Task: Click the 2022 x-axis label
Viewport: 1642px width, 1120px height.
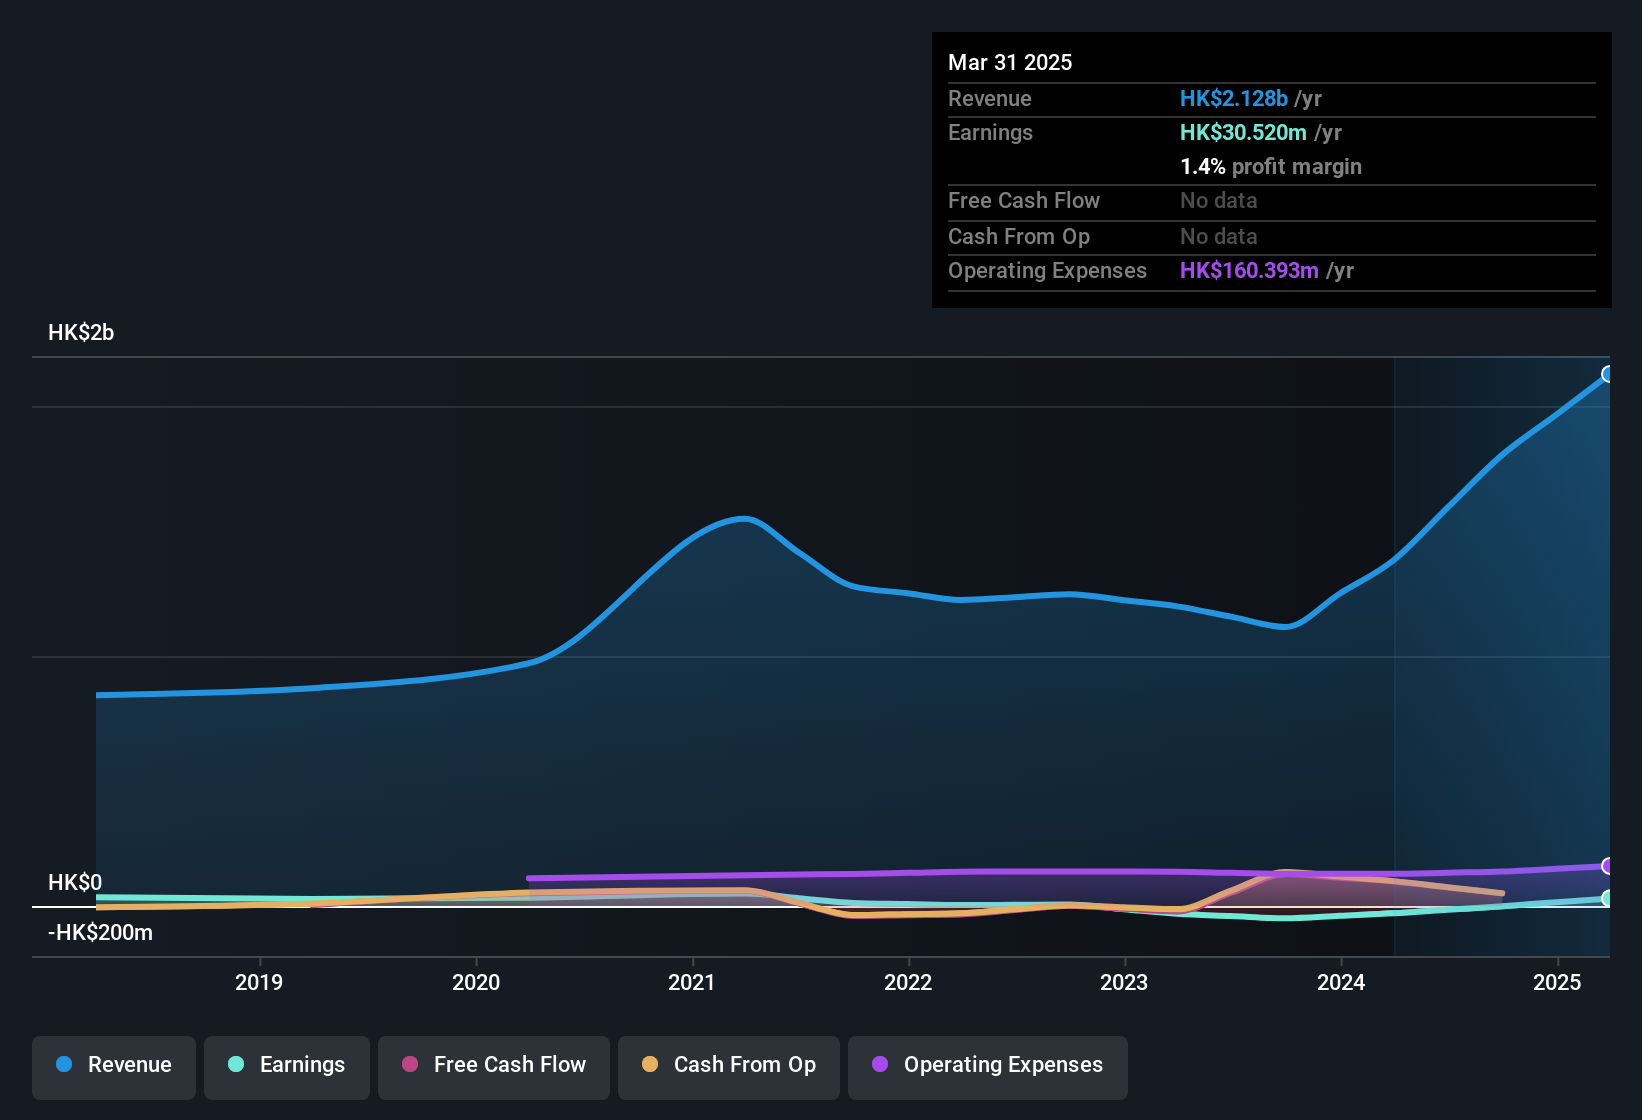Action: click(x=908, y=983)
